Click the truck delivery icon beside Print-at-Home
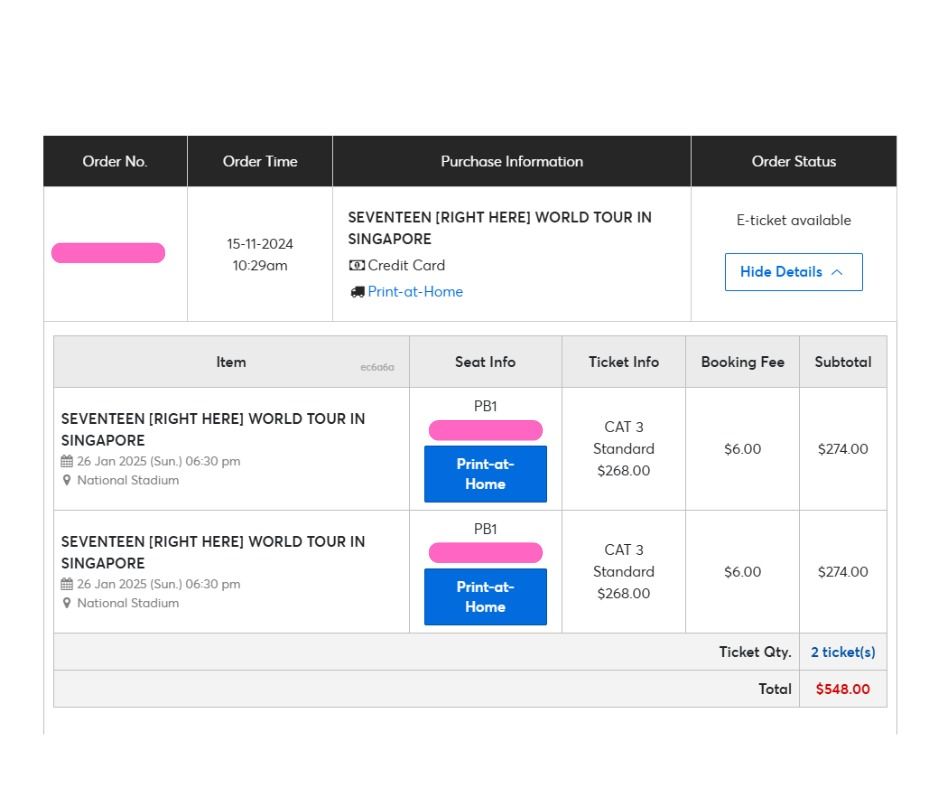The image size is (940, 788). click(357, 291)
